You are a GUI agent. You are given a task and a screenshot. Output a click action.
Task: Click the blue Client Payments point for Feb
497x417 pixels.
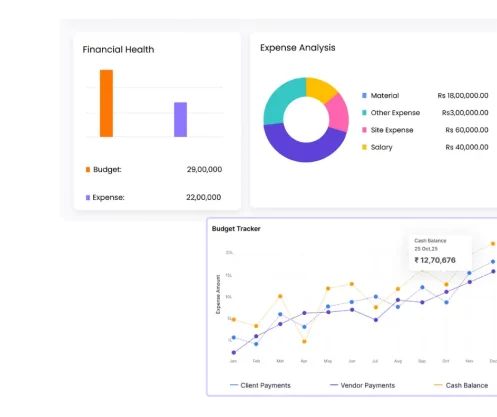(256, 344)
